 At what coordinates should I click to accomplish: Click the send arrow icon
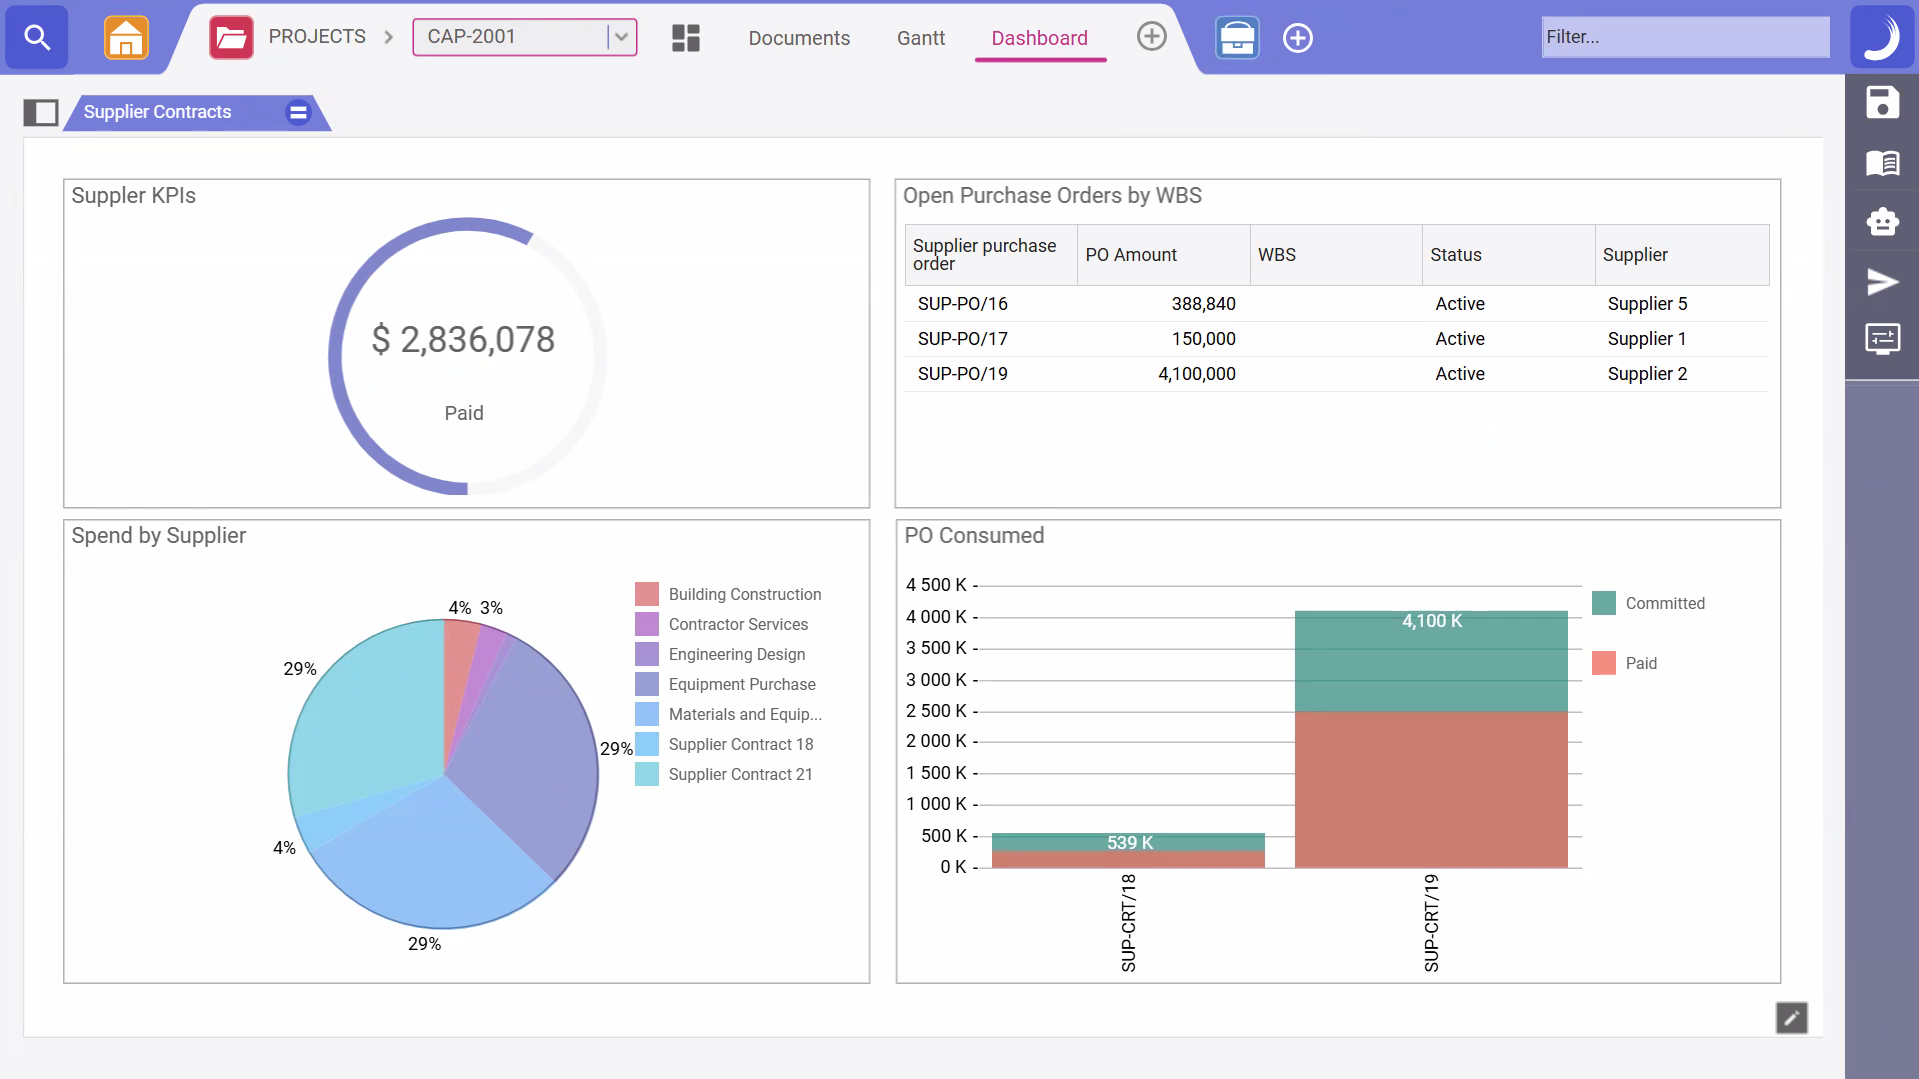(1882, 282)
